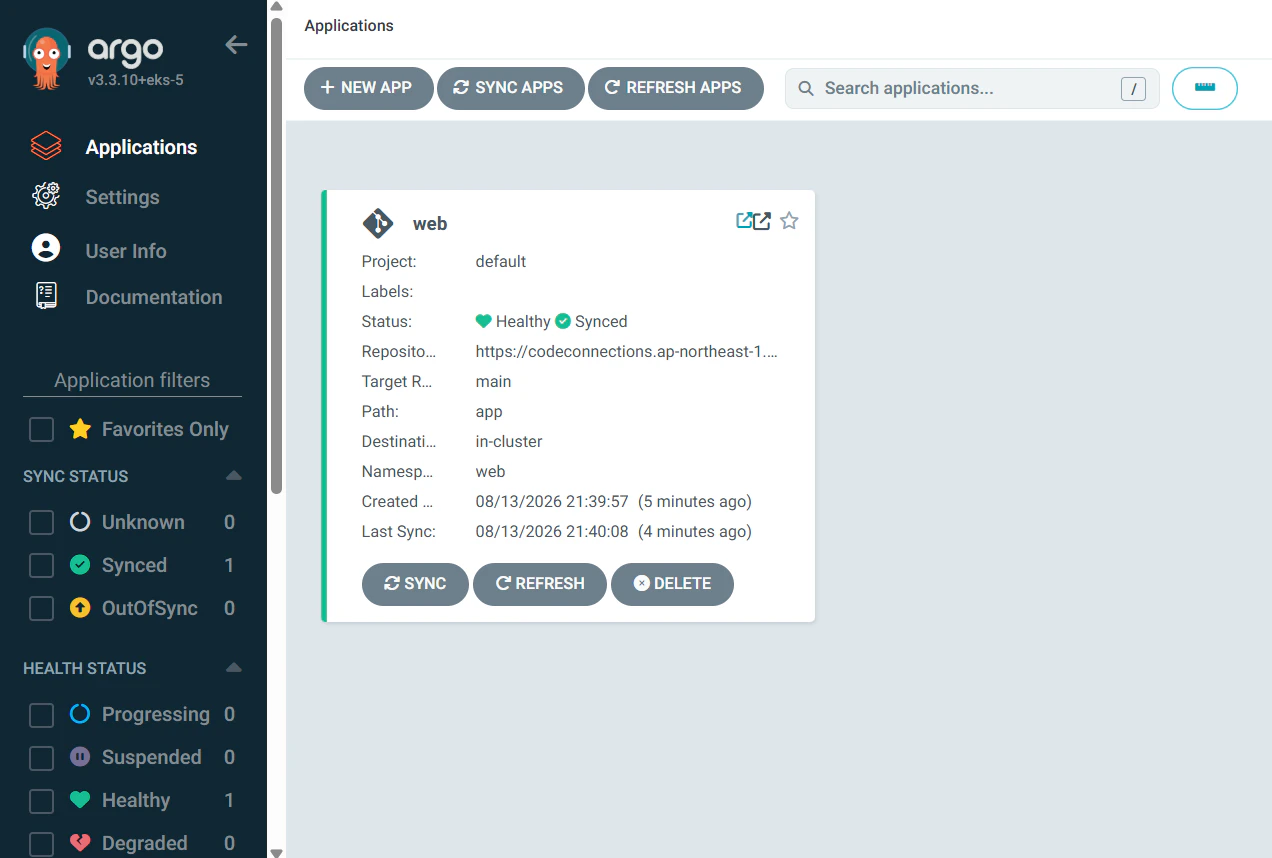Click the Destination value in-cluster

click(x=509, y=442)
